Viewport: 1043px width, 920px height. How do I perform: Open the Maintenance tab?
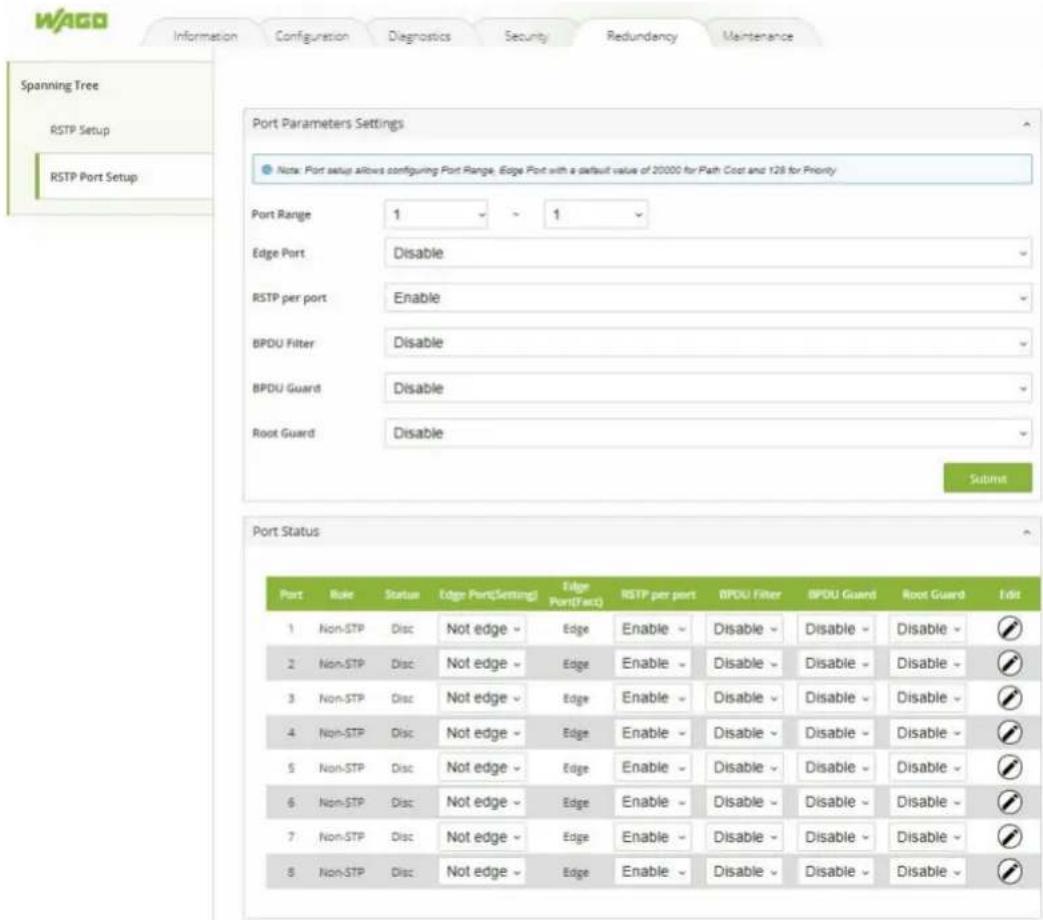pos(758,36)
